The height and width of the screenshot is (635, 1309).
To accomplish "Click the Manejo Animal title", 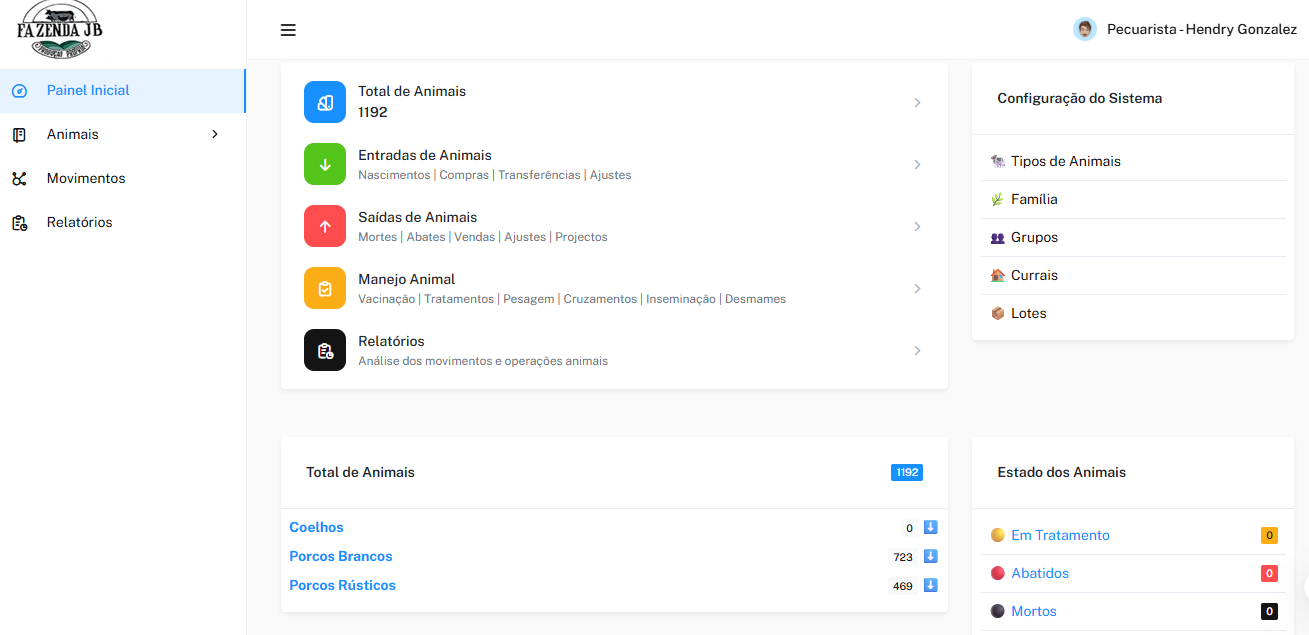I will (407, 279).
